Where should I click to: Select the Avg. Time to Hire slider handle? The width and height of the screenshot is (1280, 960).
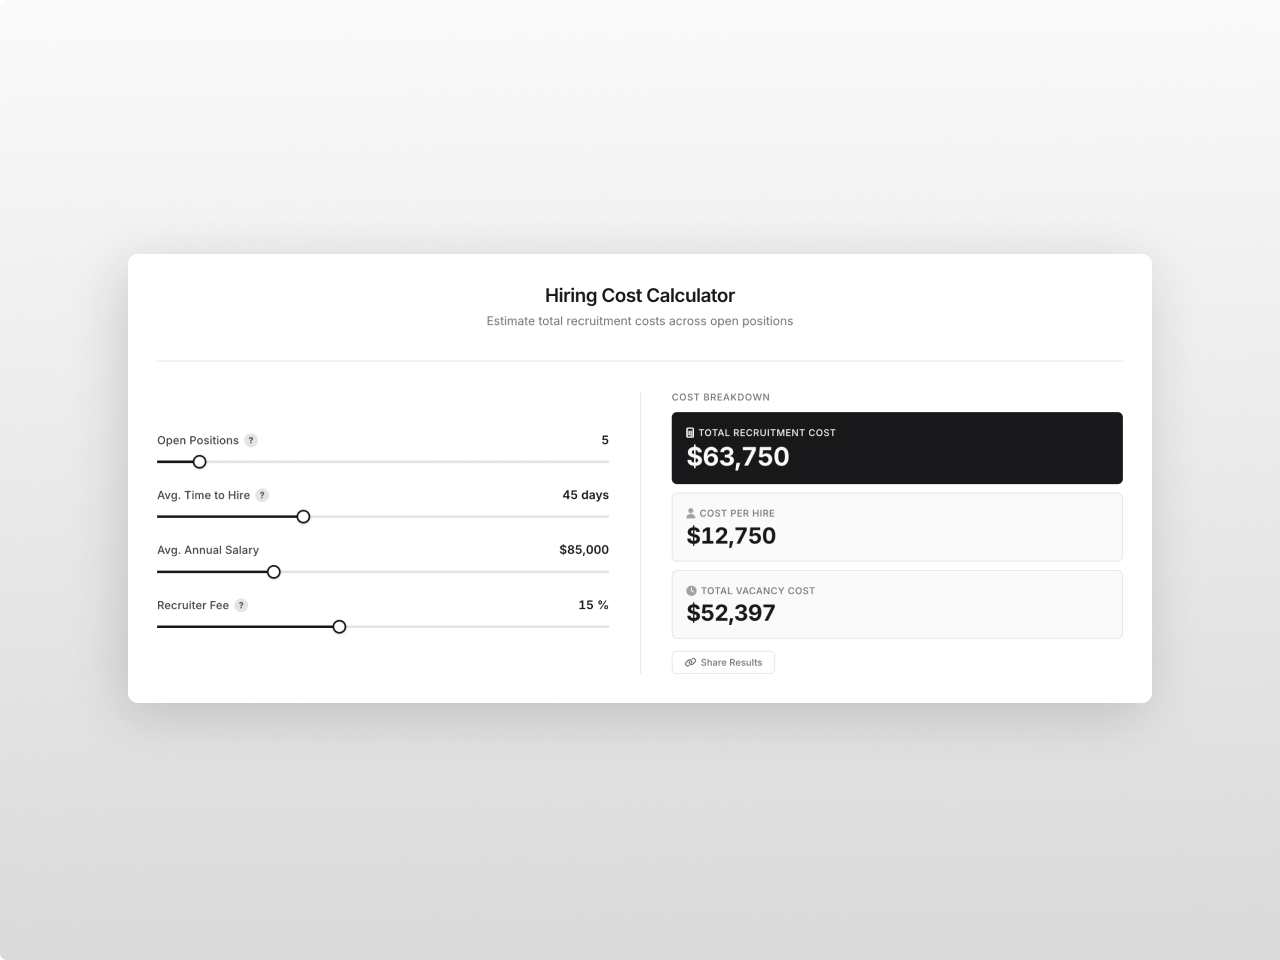(x=303, y=517)
